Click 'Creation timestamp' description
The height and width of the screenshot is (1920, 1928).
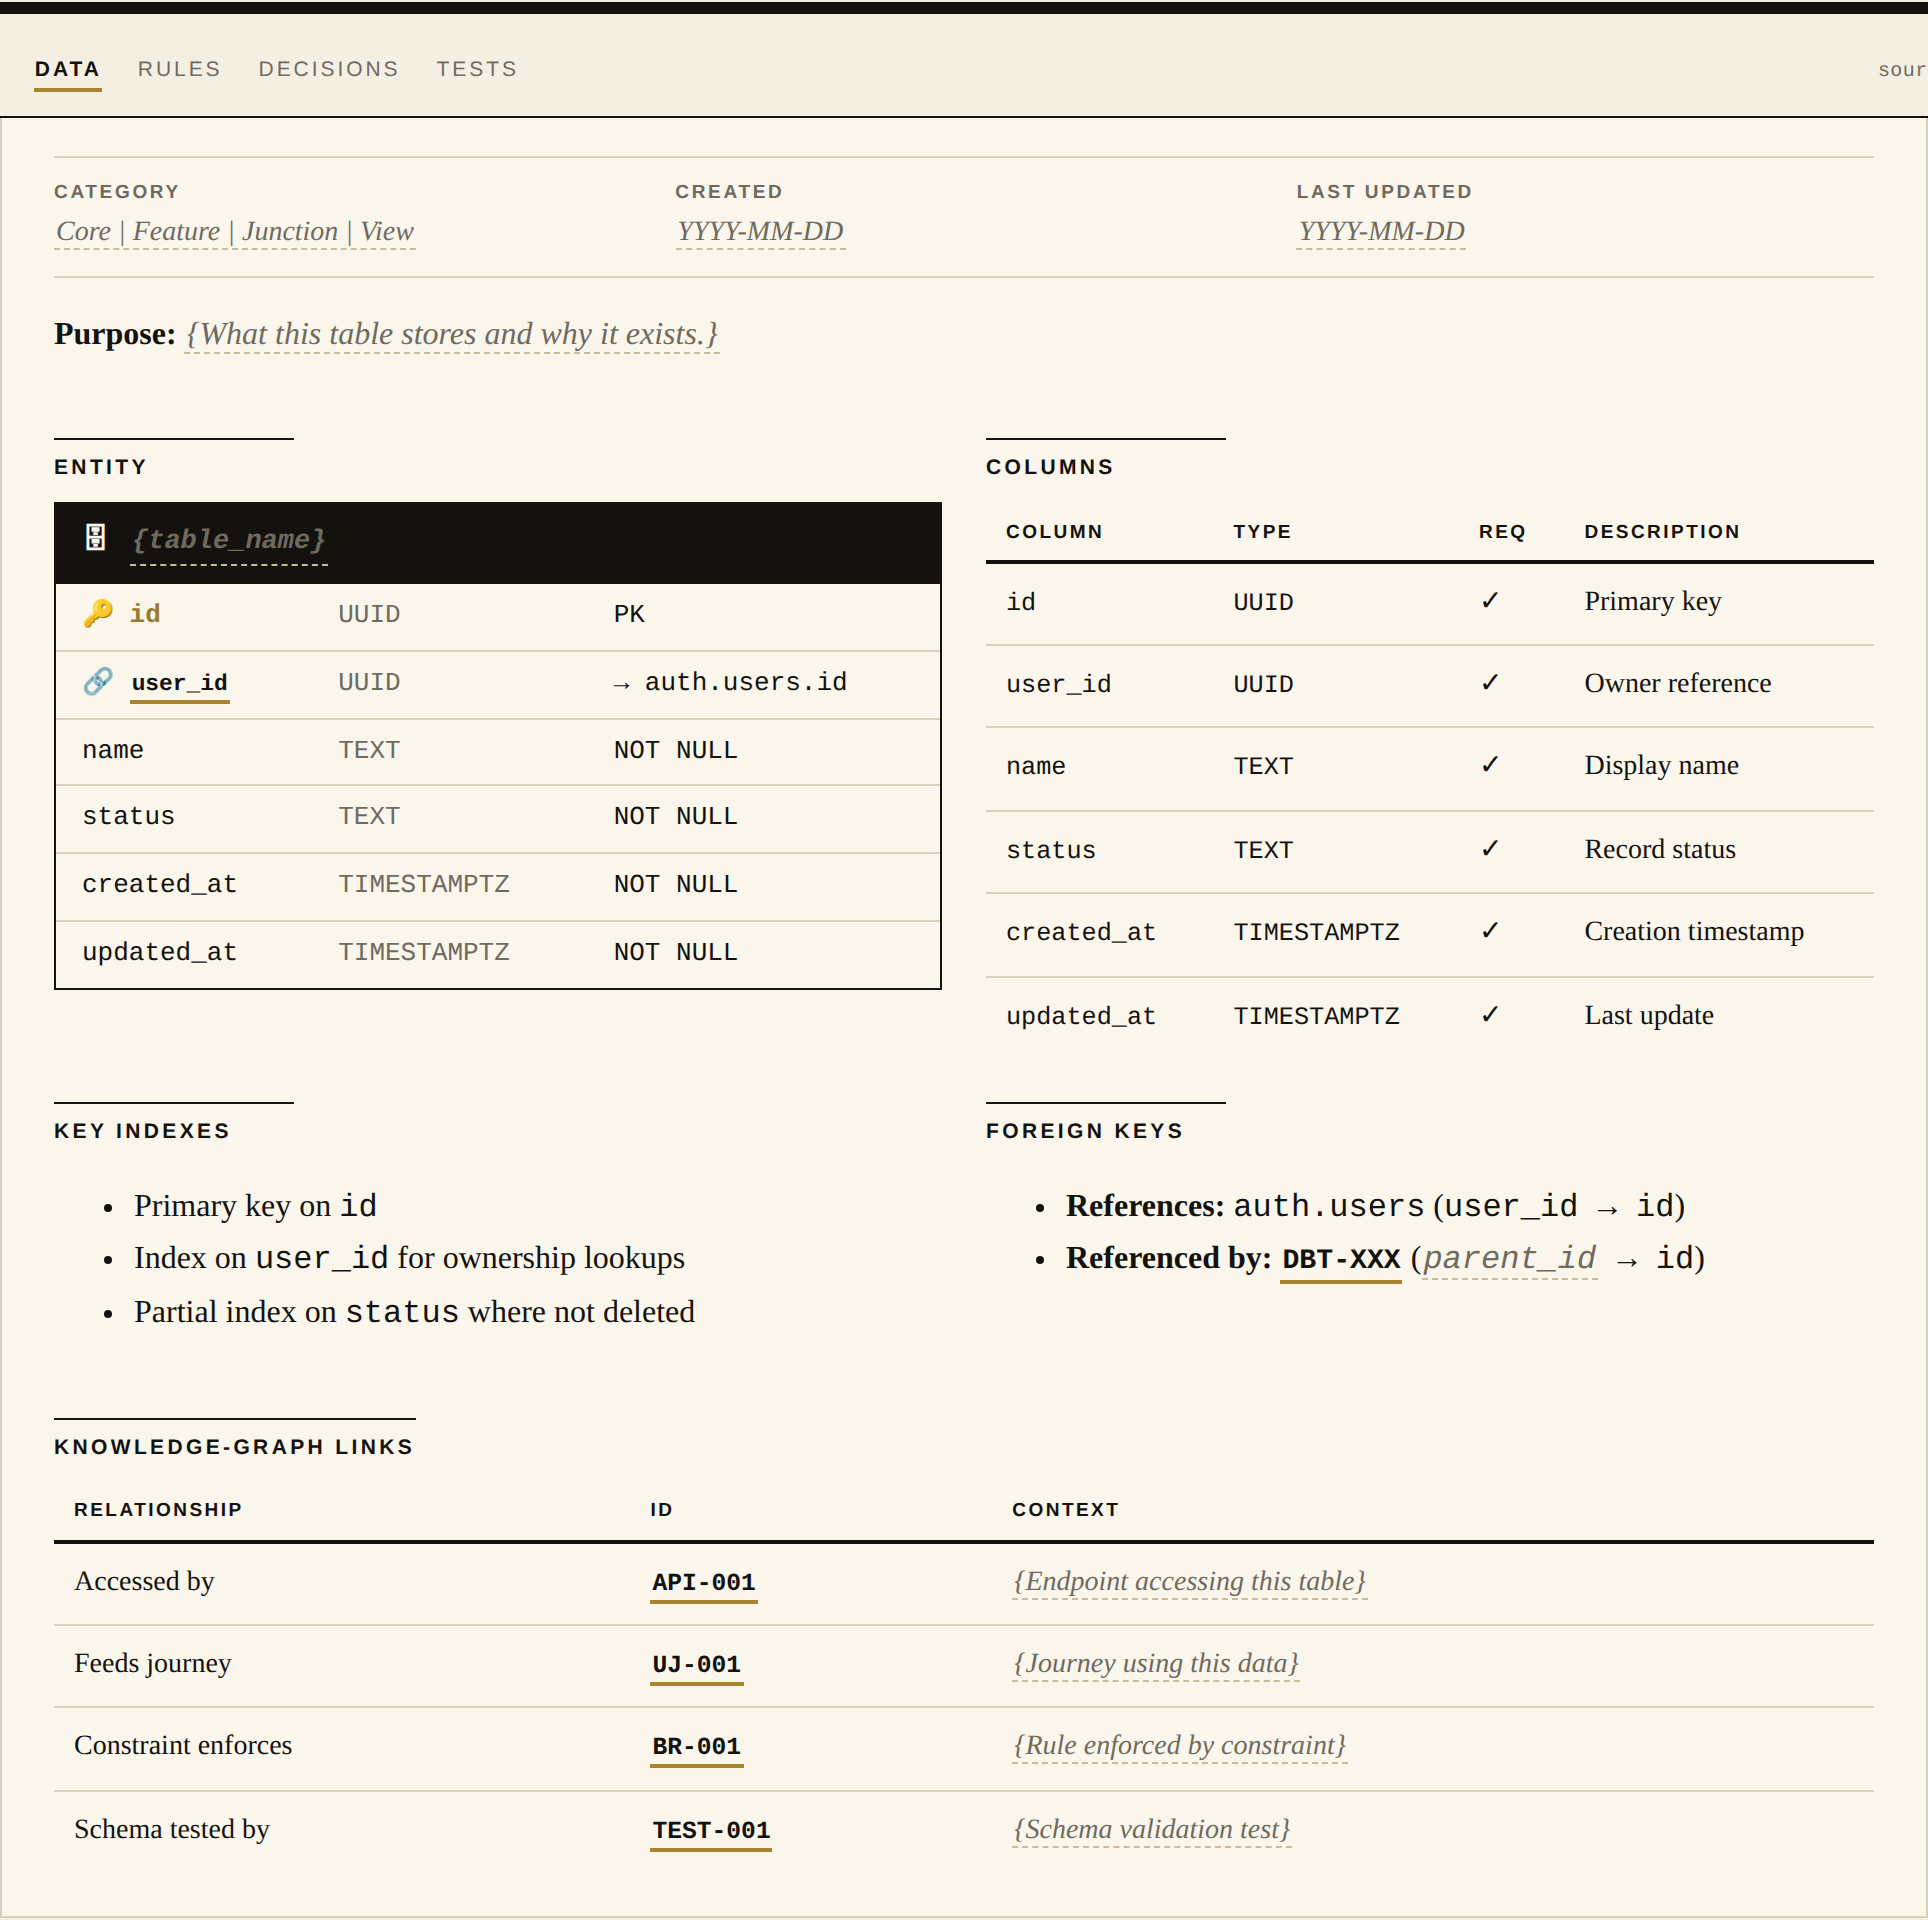[x=1694, y=932]
